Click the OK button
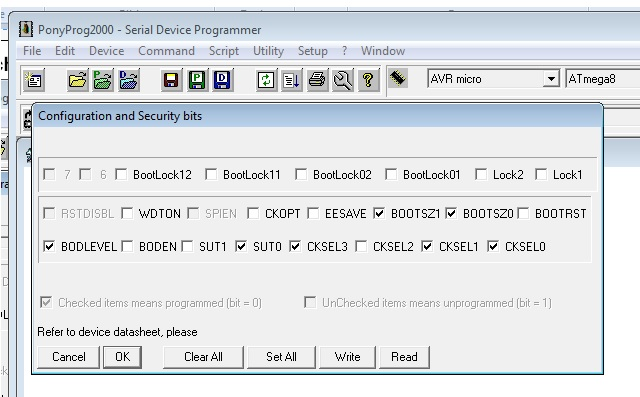This screenshot has width=640, height=397. click(x=122, y=357)
